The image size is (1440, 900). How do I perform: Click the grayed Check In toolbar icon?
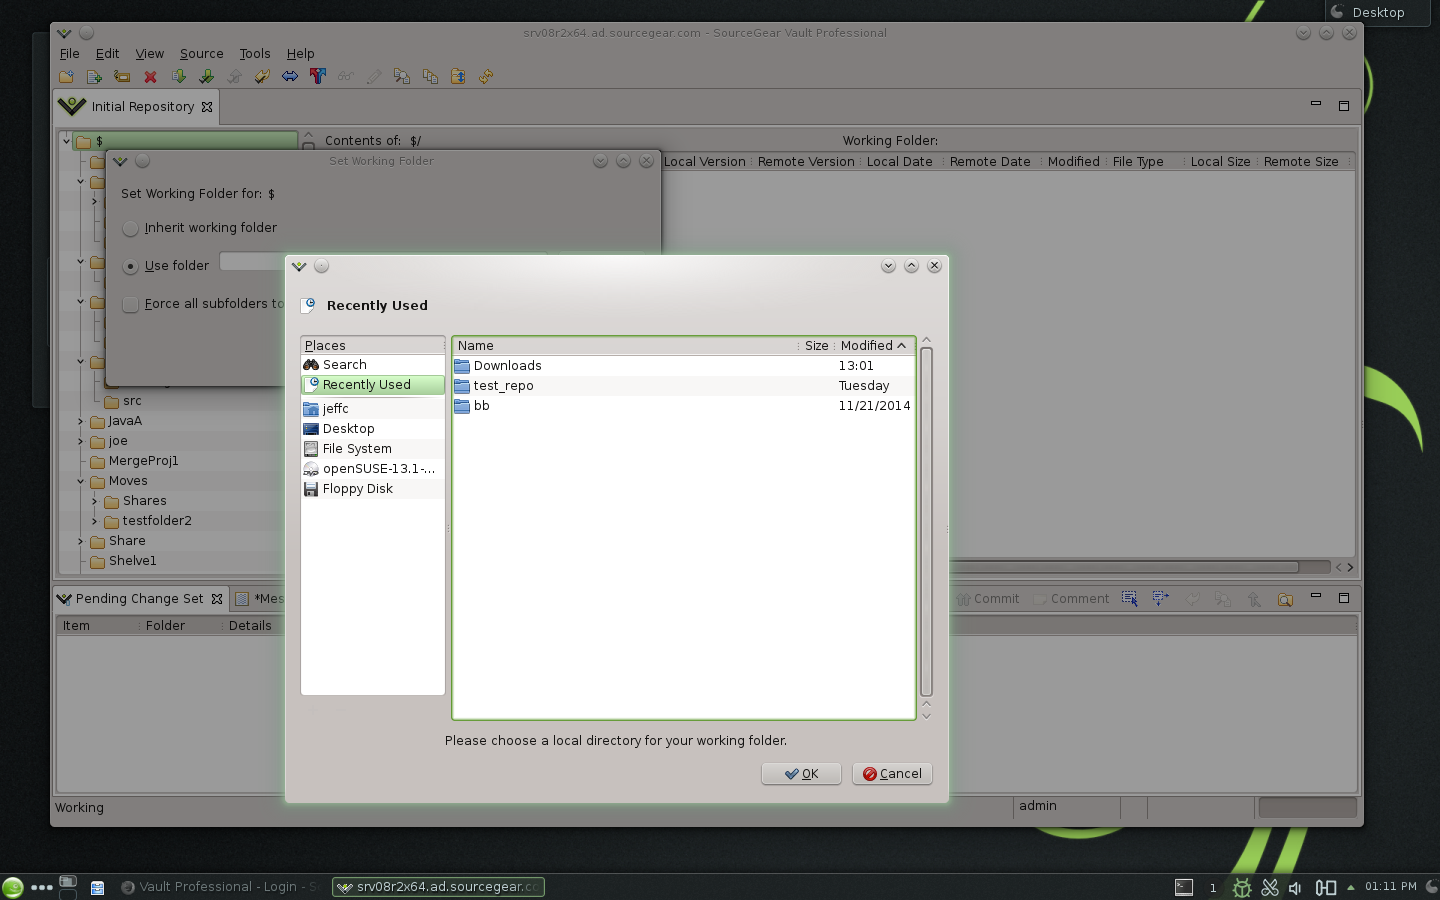point(234,76)
